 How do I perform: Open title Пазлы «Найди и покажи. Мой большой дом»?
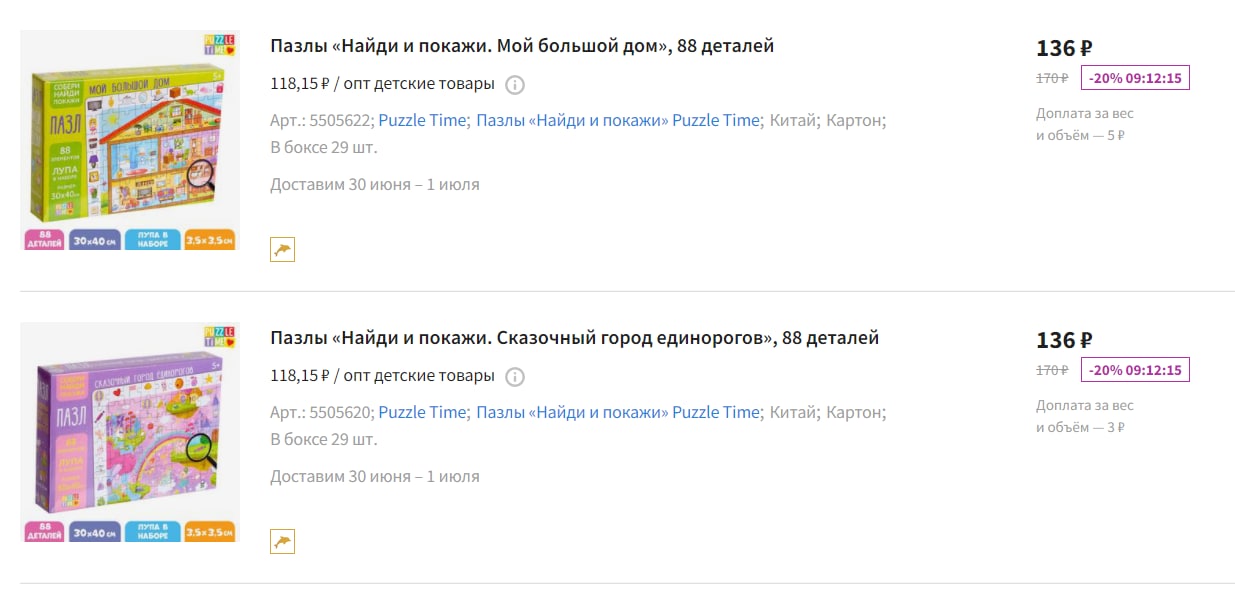522,46
